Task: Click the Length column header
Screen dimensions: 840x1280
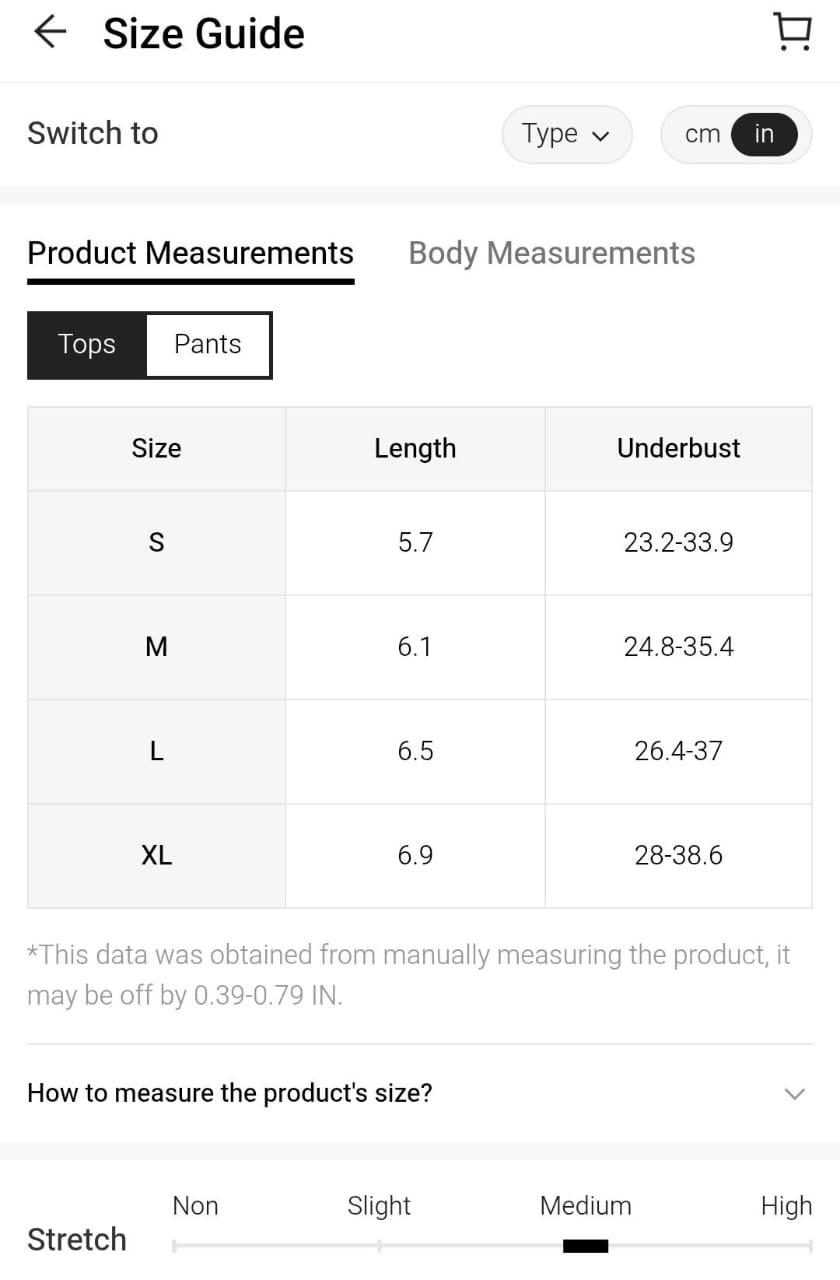Action: 415,448
